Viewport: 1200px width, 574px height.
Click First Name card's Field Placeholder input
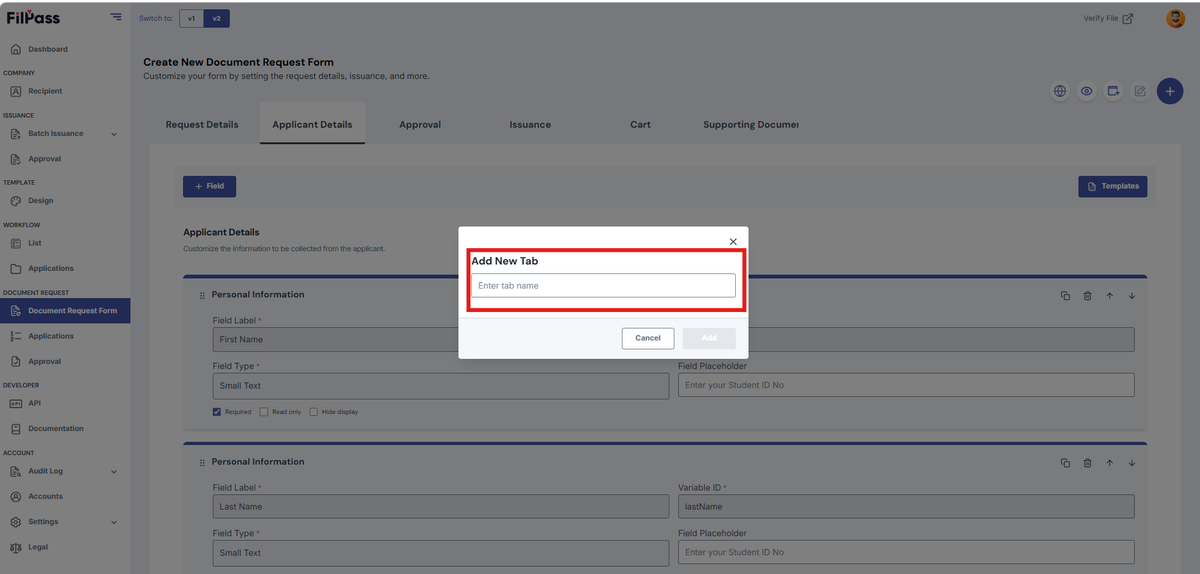pyautogui.click(x=906, y=386)
